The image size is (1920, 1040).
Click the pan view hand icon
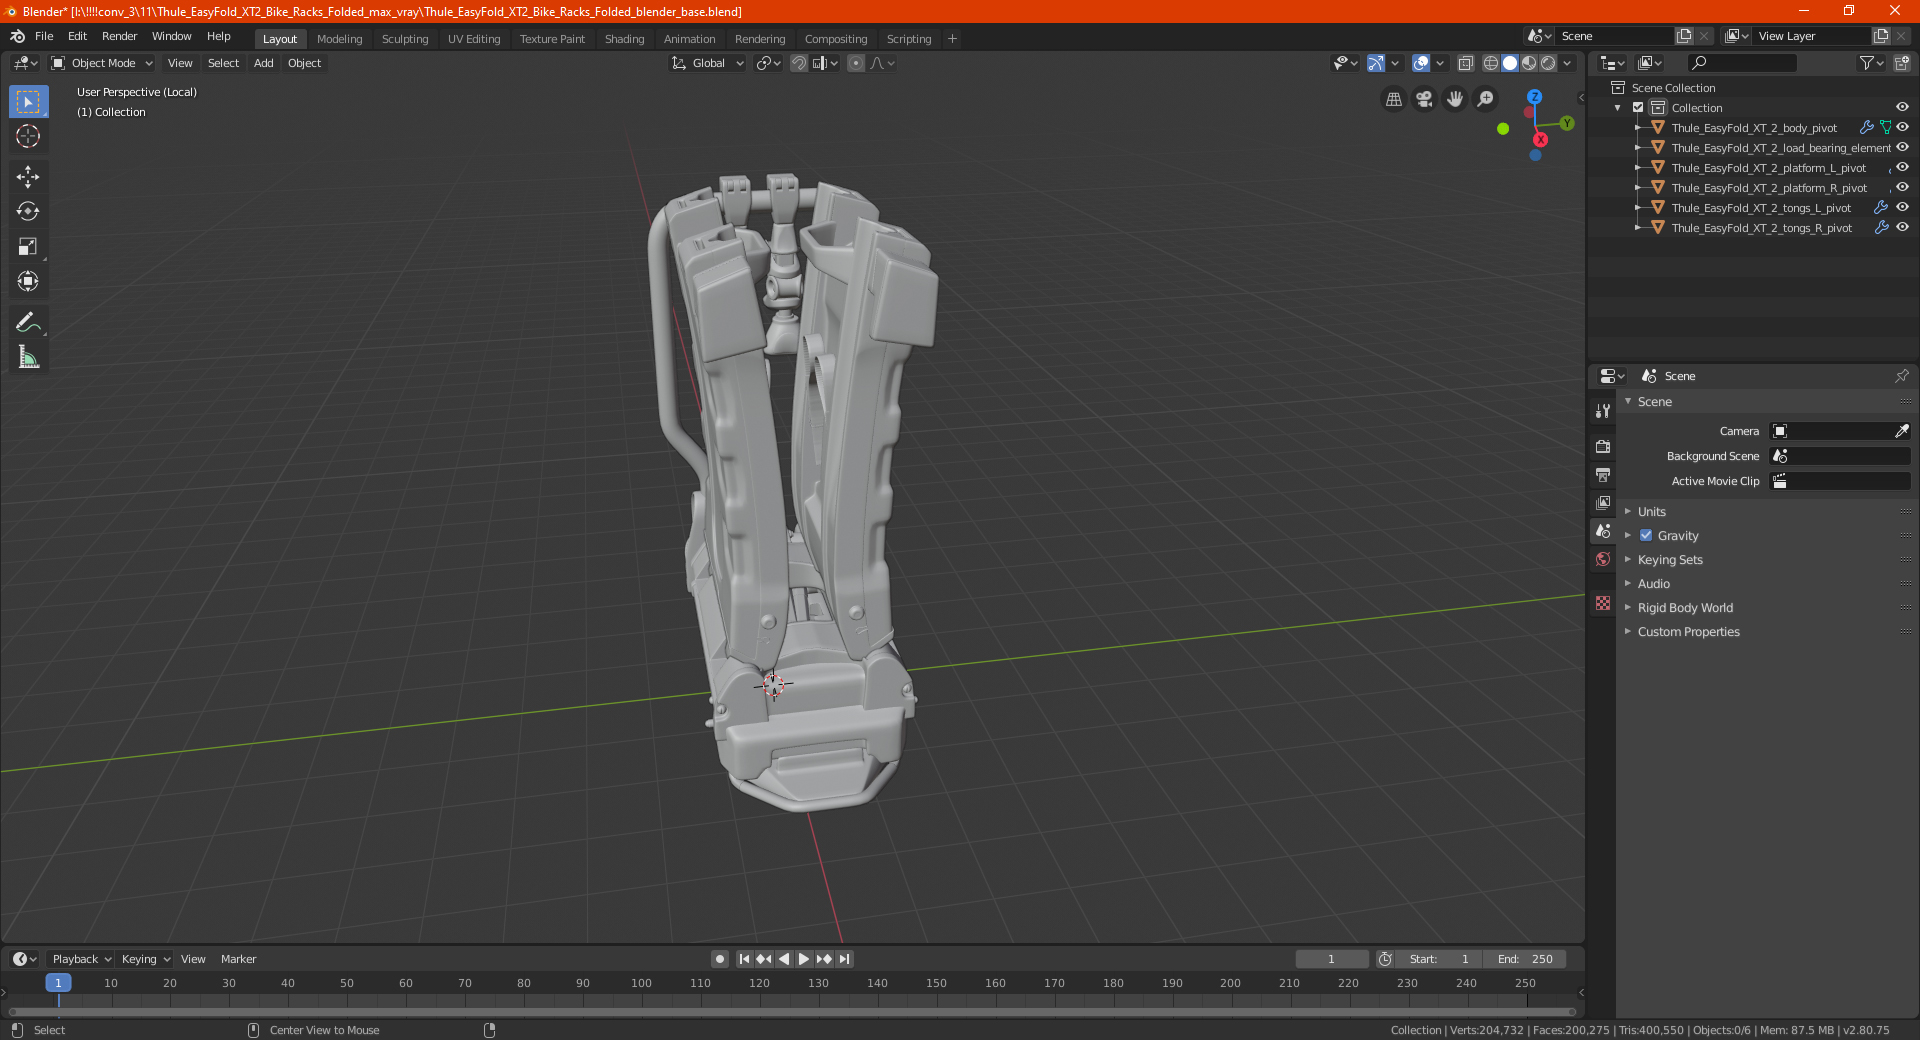coord(1455,99)
